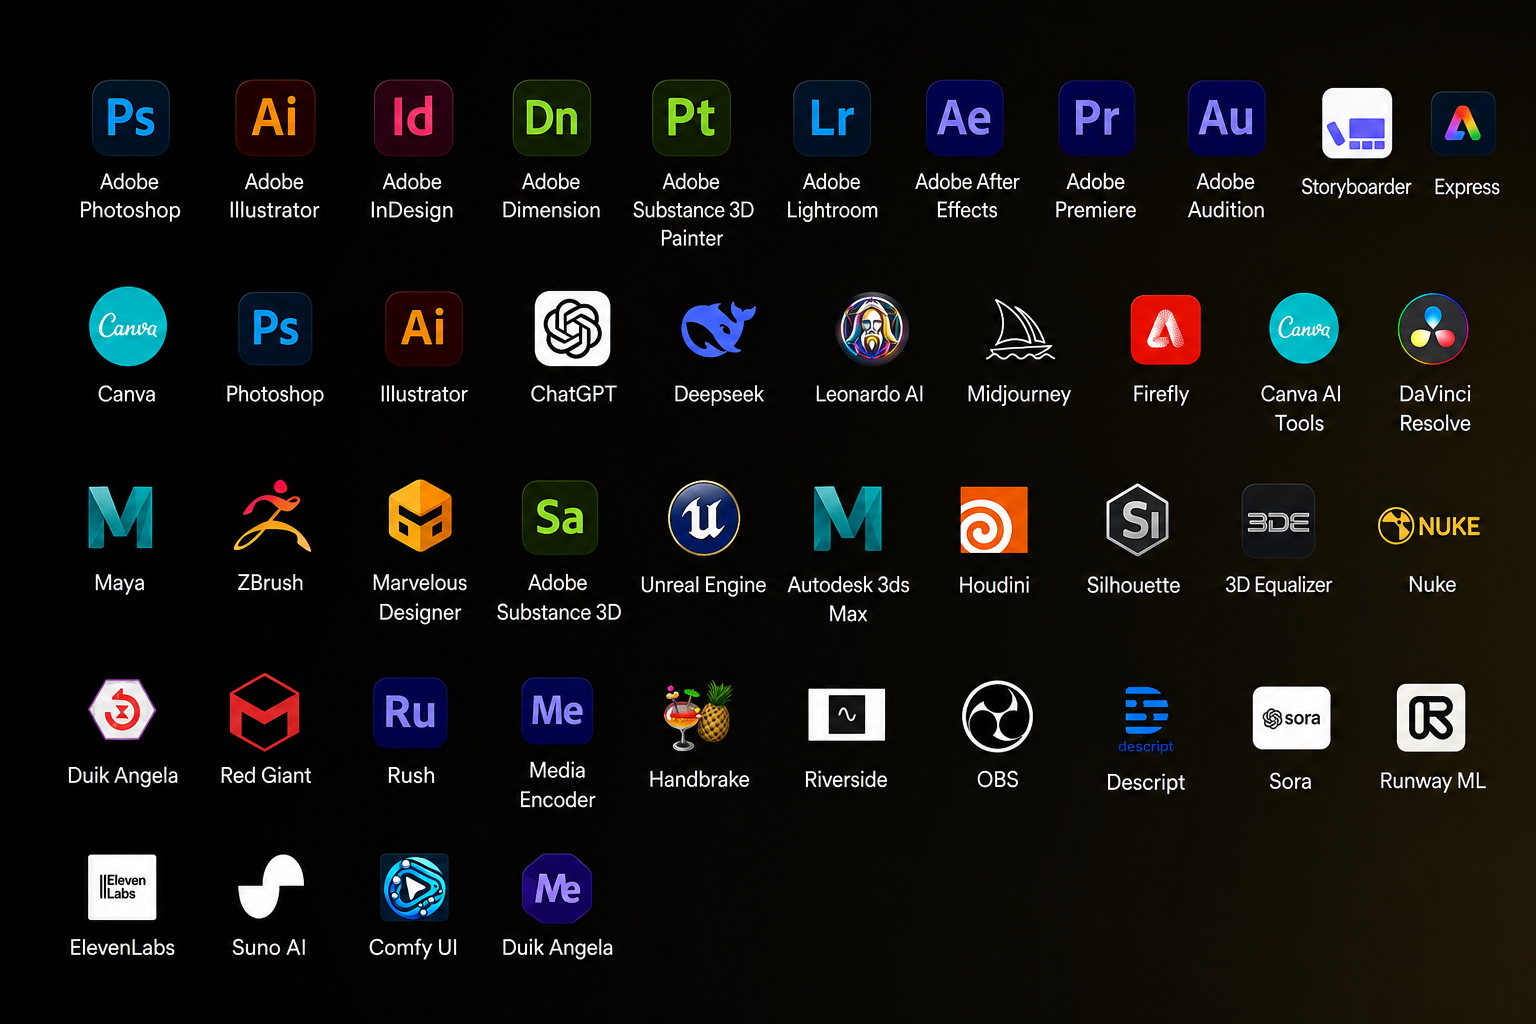The width and height of the screenshot is (1536, 1024).
Task: Click the Handbrake cocktail and pineapple icon
Action: click(699, 715)
